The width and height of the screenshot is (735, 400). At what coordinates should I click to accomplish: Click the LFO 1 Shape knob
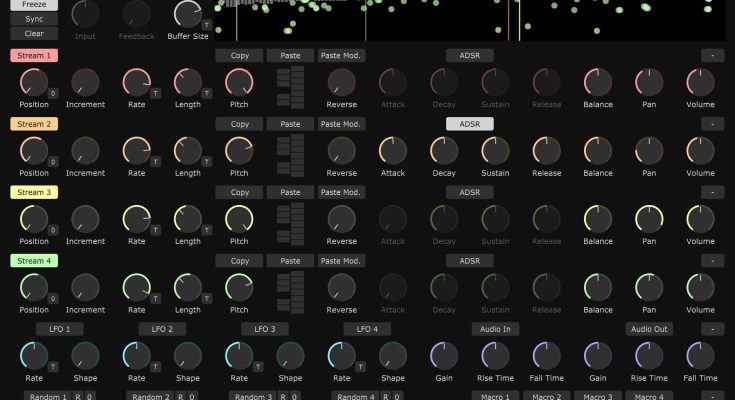pyautogui.click(x=85, y=355)
